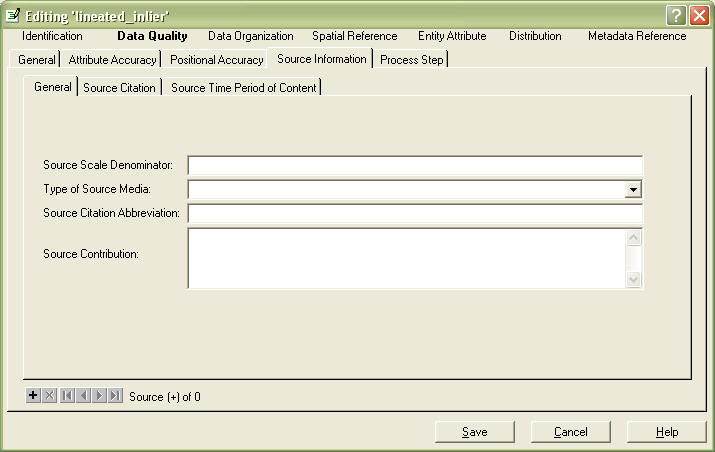Screen dimensions: 715x452
Task: Open the Source Citation tab
Action: pos(119,88)
